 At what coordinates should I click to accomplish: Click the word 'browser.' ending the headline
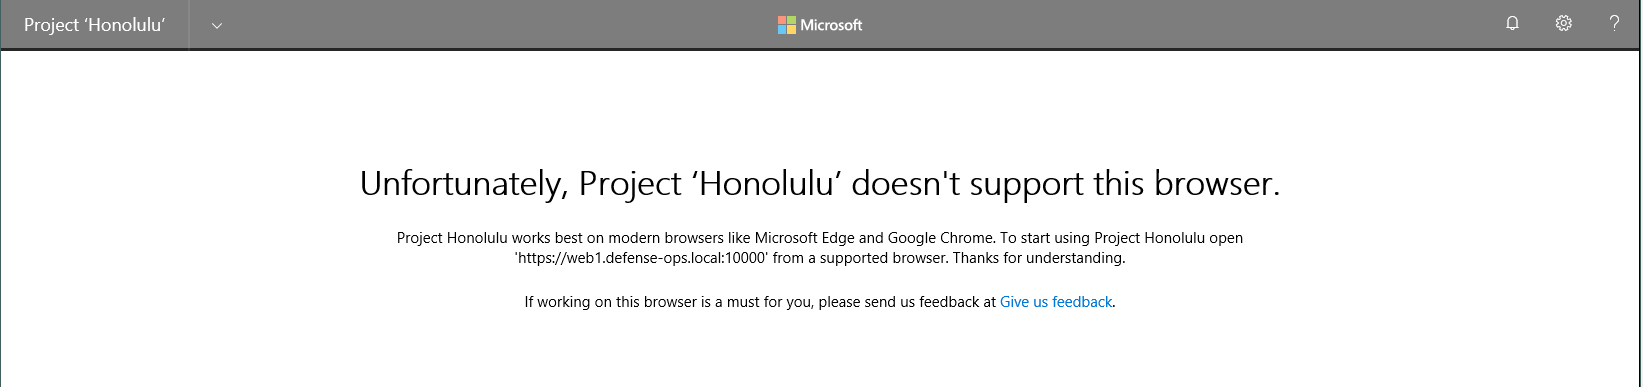(1217, 184)
